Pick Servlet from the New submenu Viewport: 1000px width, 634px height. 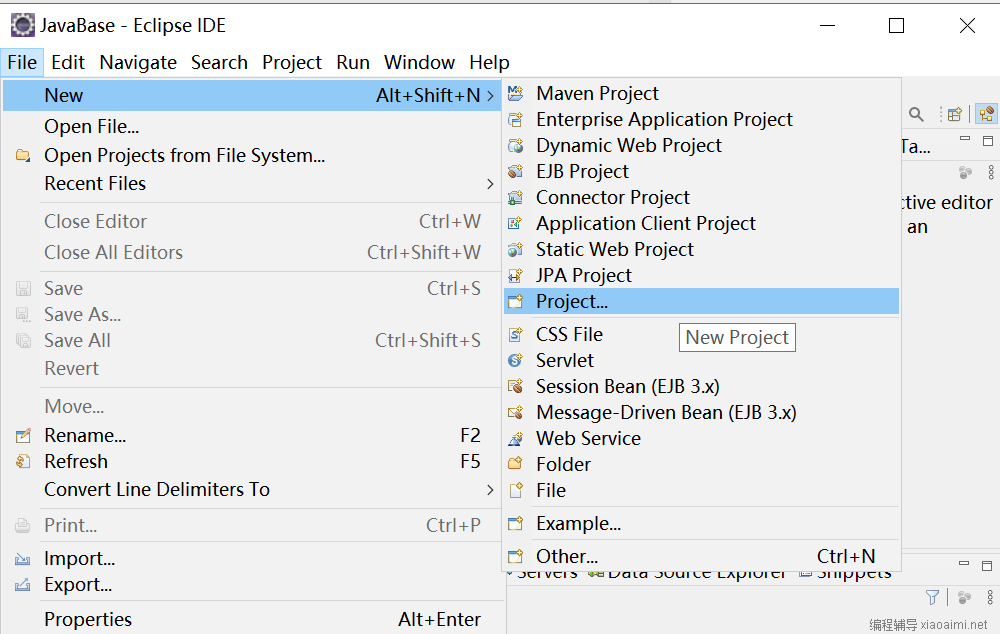point(564,360)
